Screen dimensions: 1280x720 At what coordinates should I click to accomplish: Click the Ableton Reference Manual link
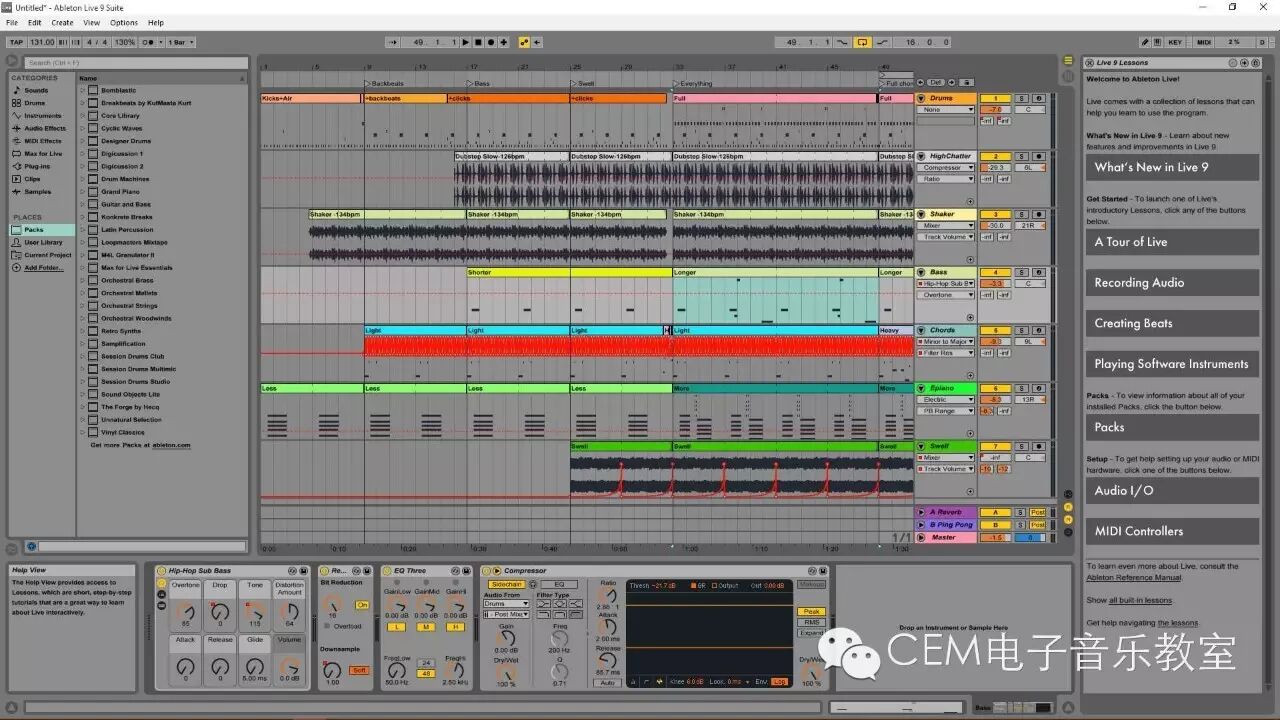point(1133,578)
